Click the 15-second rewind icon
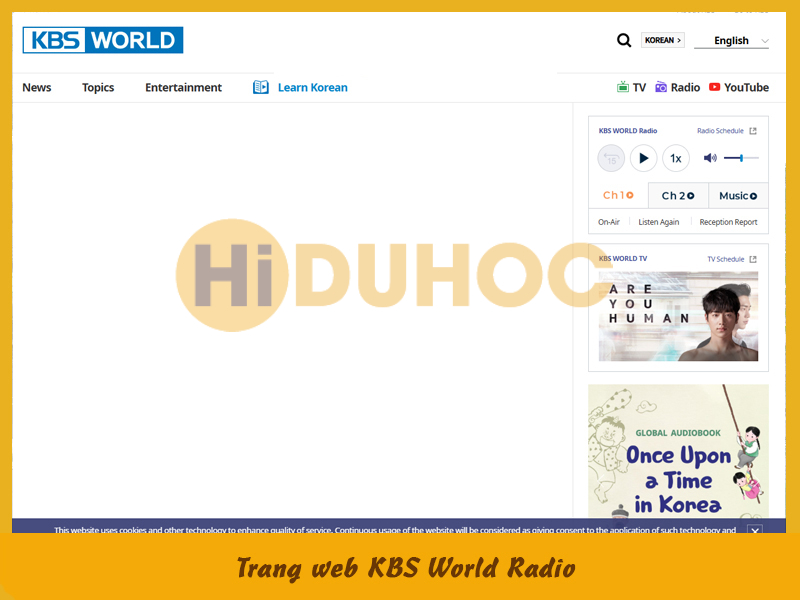The height and width of the screenshot is (600, 800). click(x=611, y=158)
